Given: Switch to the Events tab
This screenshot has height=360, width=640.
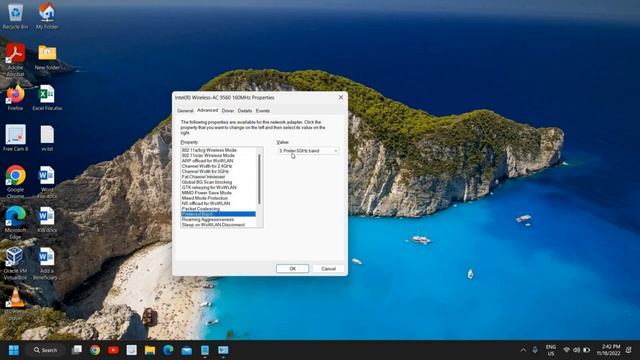Looking at the screenshot, I should (262, 111).
